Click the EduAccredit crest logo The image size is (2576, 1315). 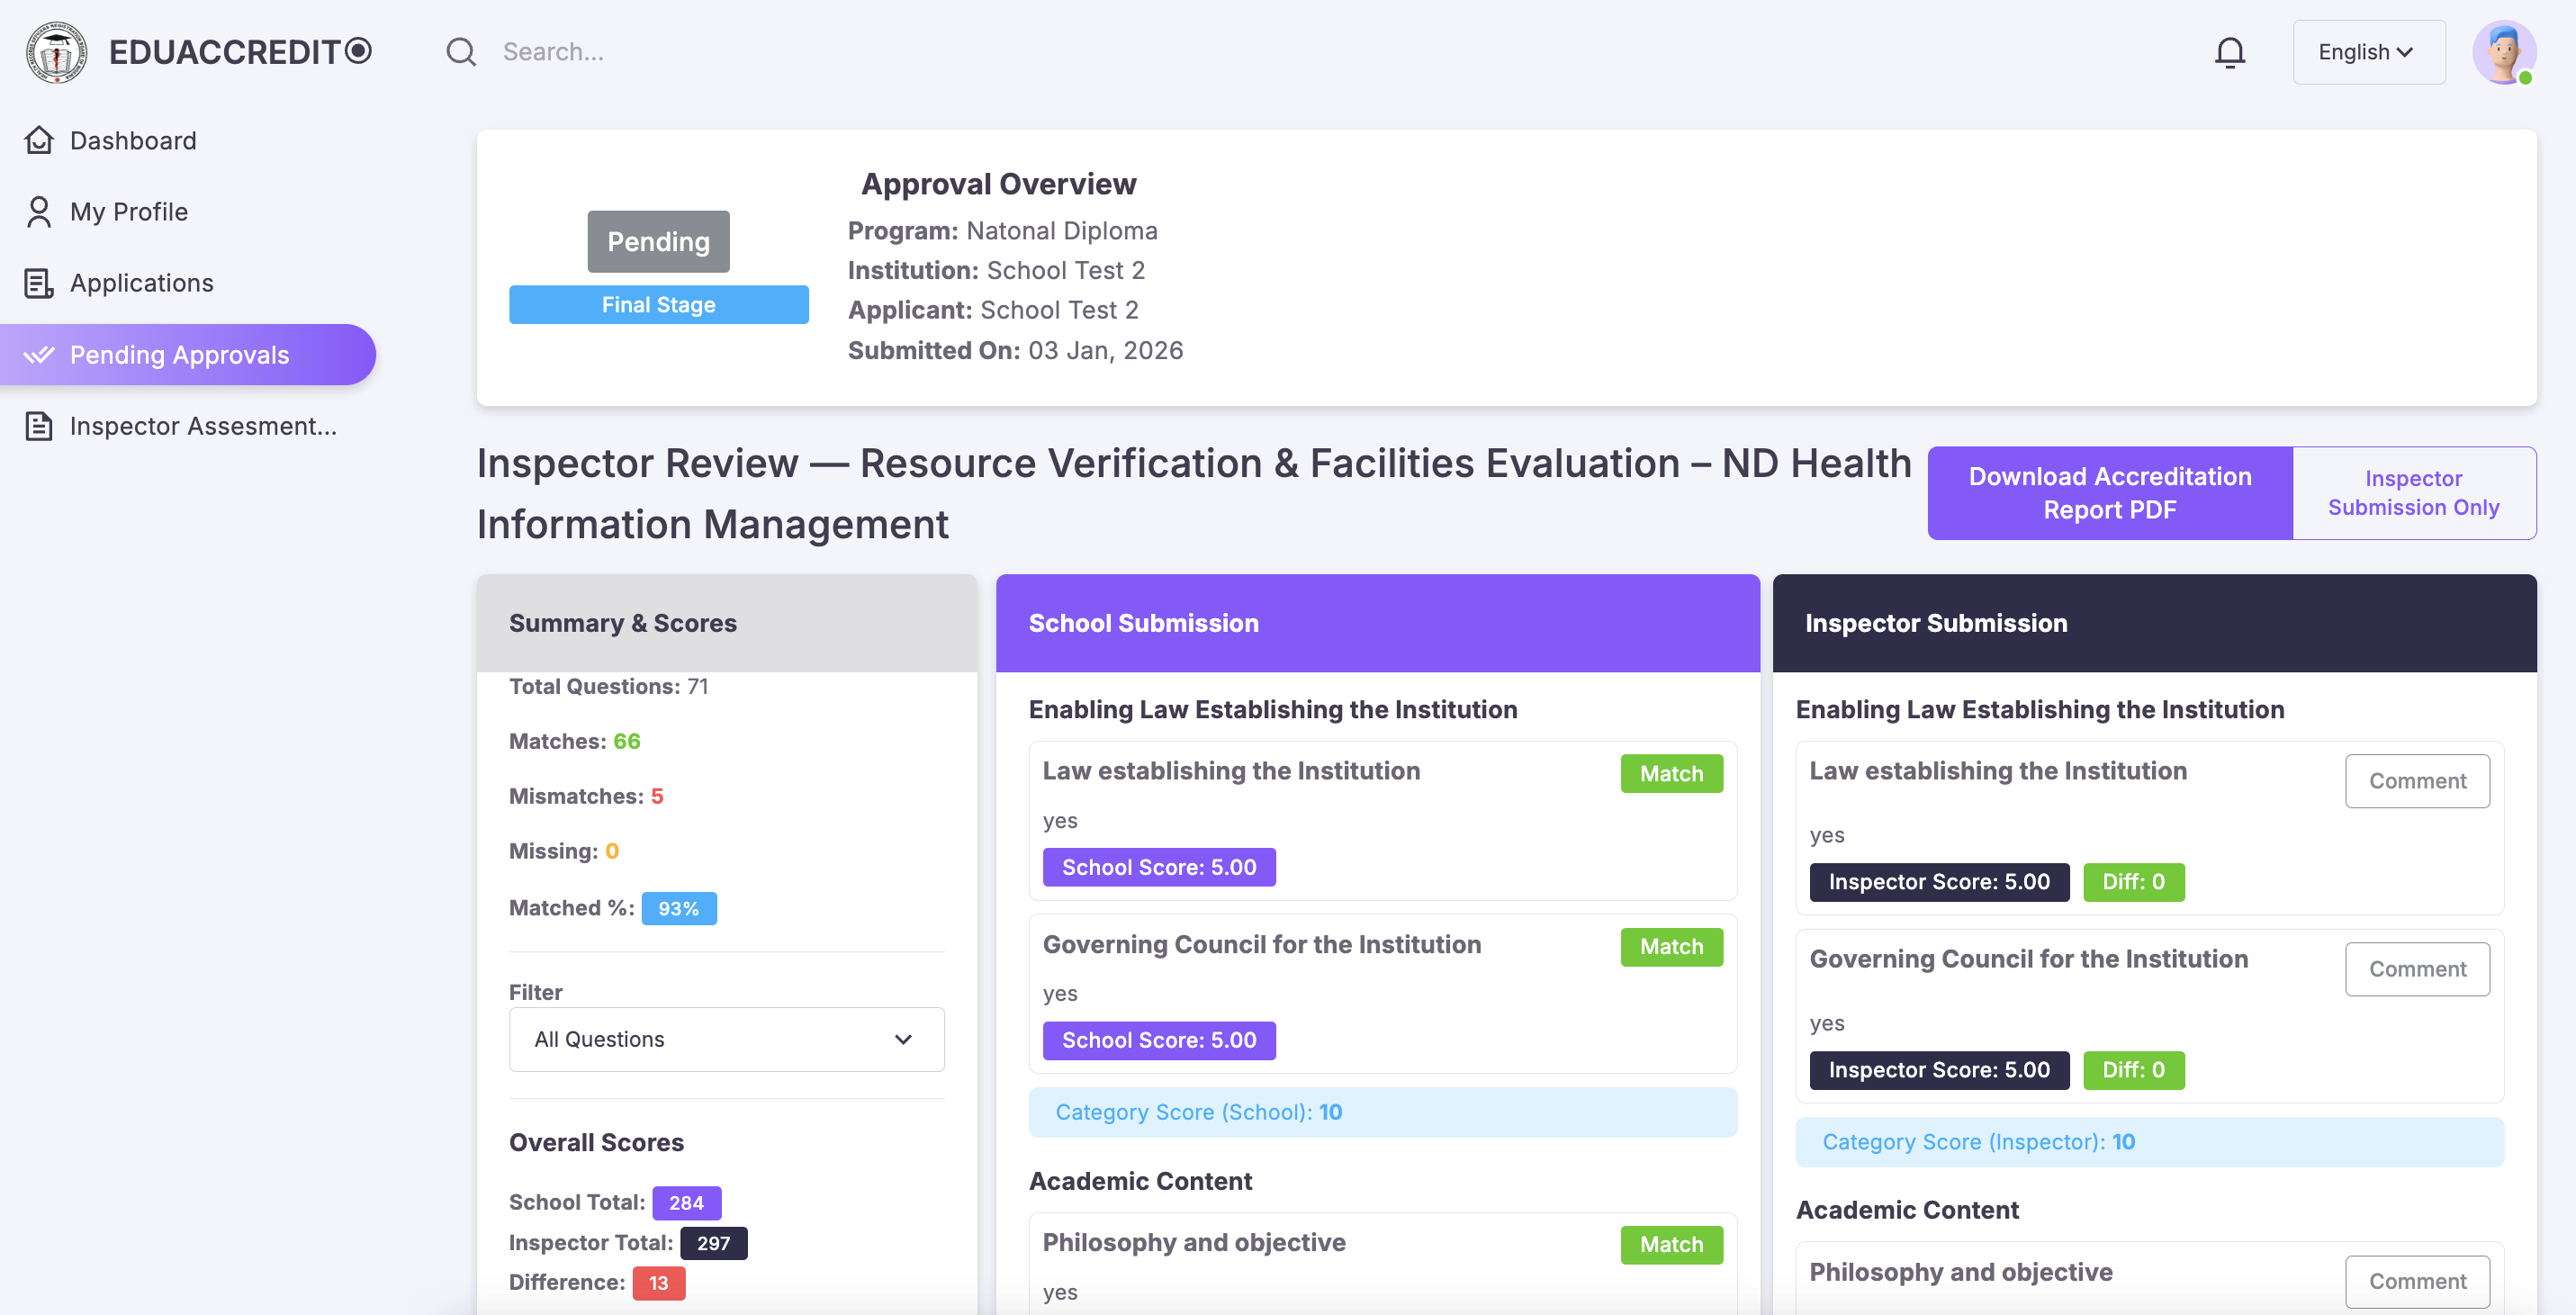(x=56, y=52)
